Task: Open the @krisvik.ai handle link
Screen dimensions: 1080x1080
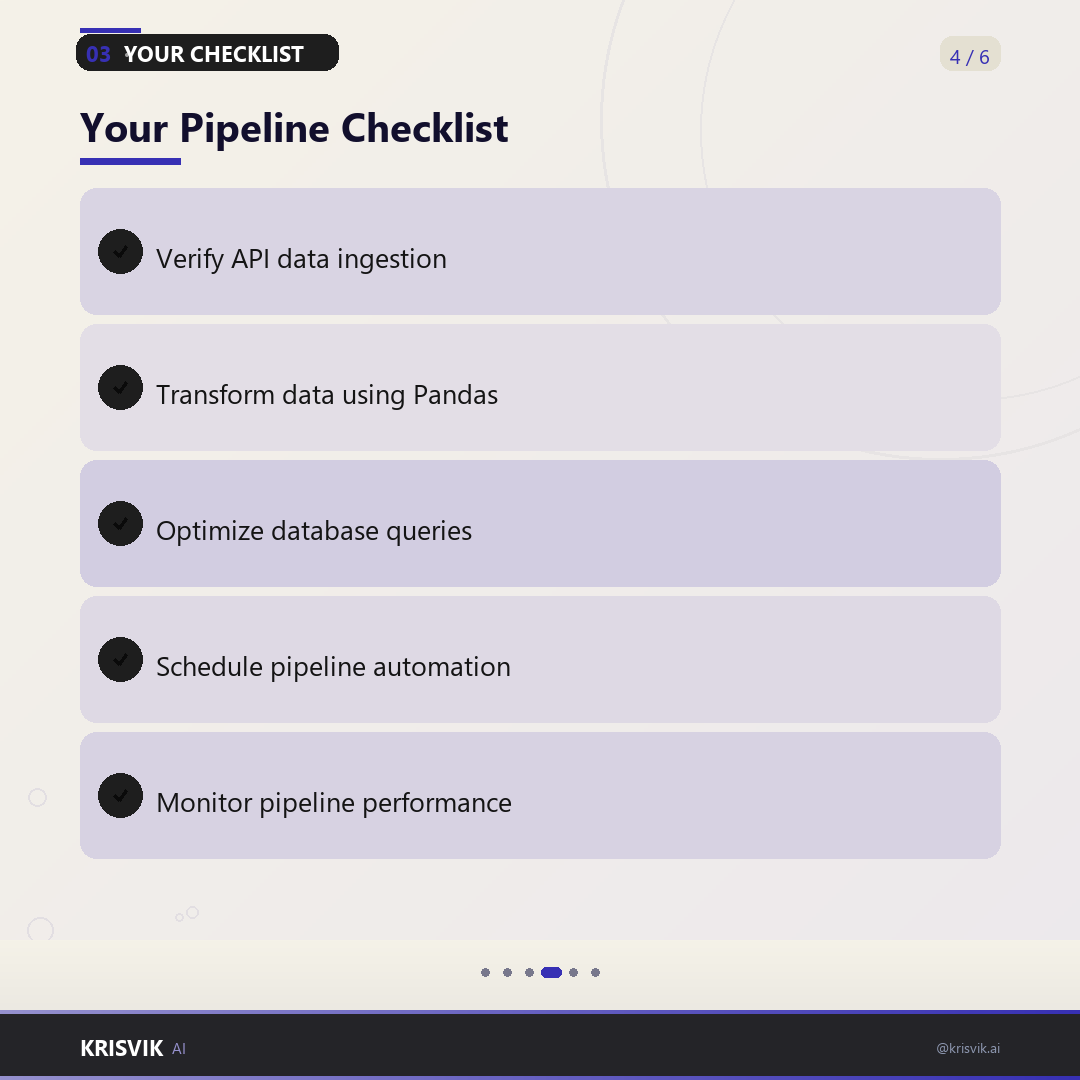Action: [x=968, y=1048]
